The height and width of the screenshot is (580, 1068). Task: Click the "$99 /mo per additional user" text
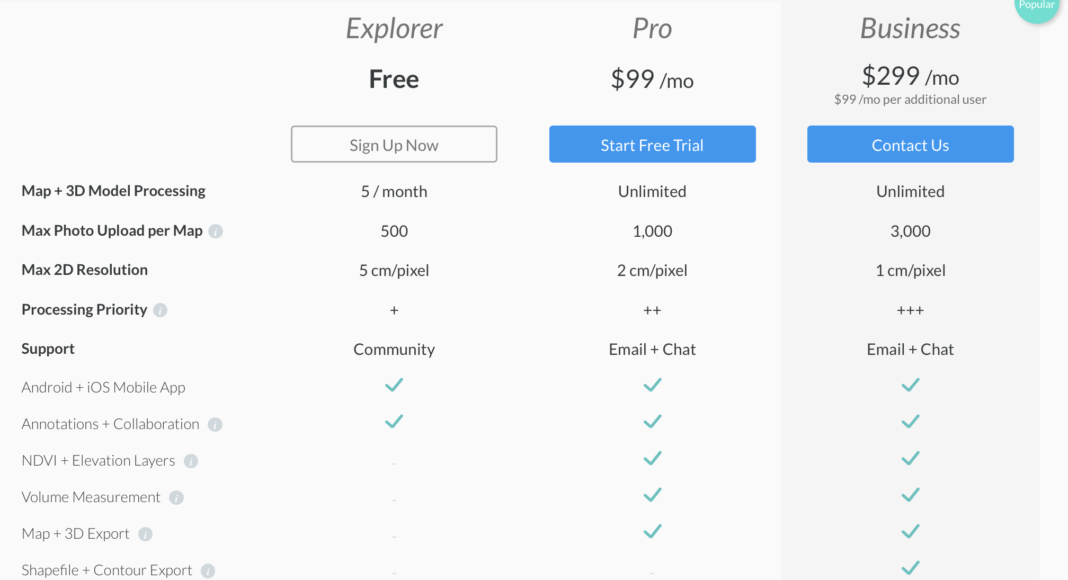pos(910,100)
